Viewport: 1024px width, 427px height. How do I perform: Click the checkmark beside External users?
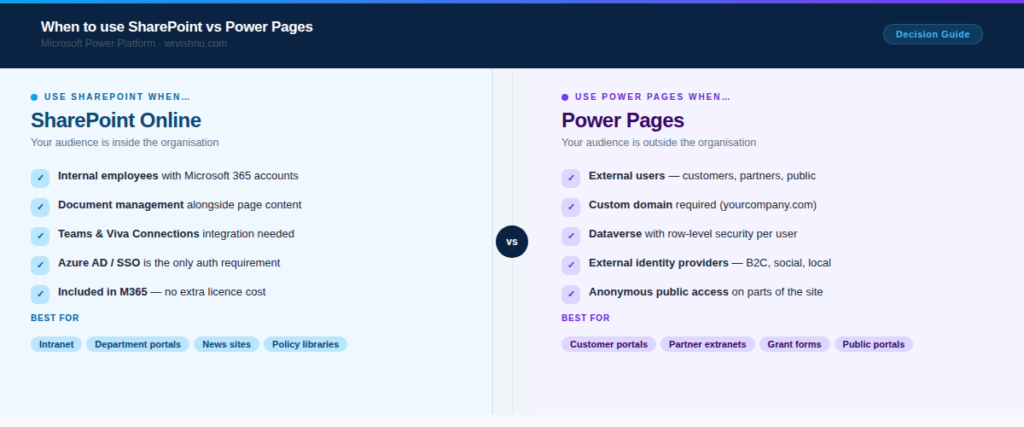pyautogui.click(x=571, y=178)
